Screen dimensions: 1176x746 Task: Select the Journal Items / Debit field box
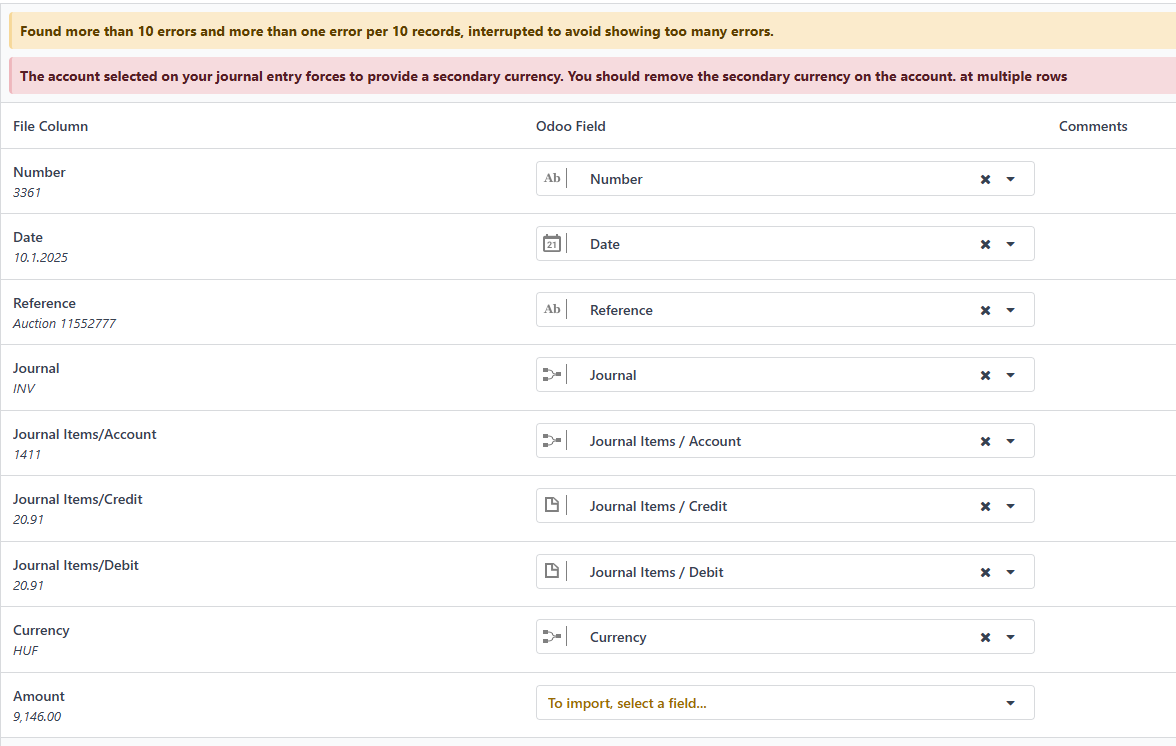tap(785, 572)
